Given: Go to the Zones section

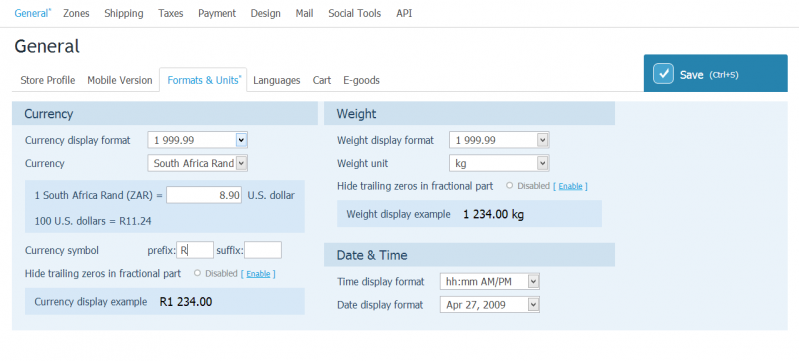Looking at the screenshot, I should click(x=76, y=13).
